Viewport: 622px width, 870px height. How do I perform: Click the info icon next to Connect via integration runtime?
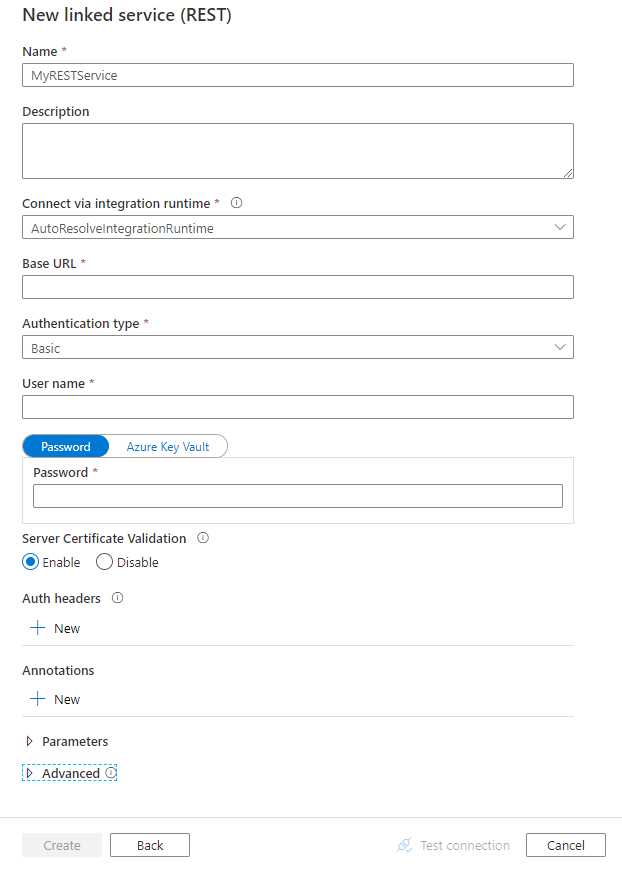coord(236,203)
